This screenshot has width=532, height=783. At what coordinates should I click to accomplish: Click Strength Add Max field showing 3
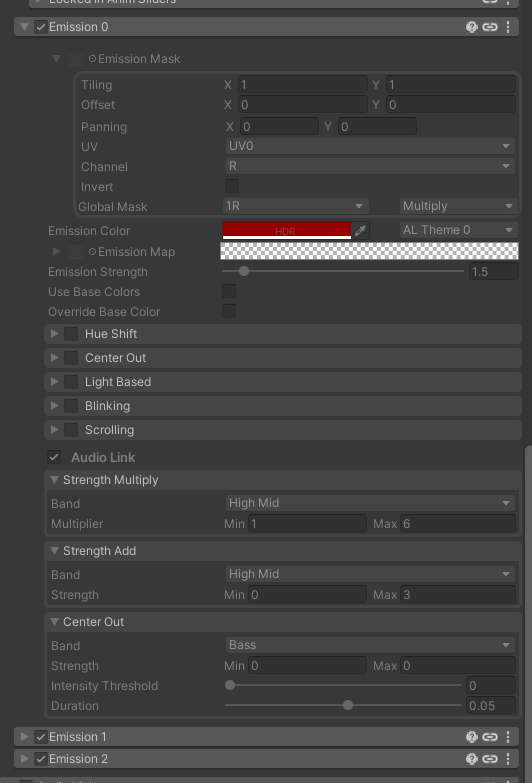coord(458,595)
